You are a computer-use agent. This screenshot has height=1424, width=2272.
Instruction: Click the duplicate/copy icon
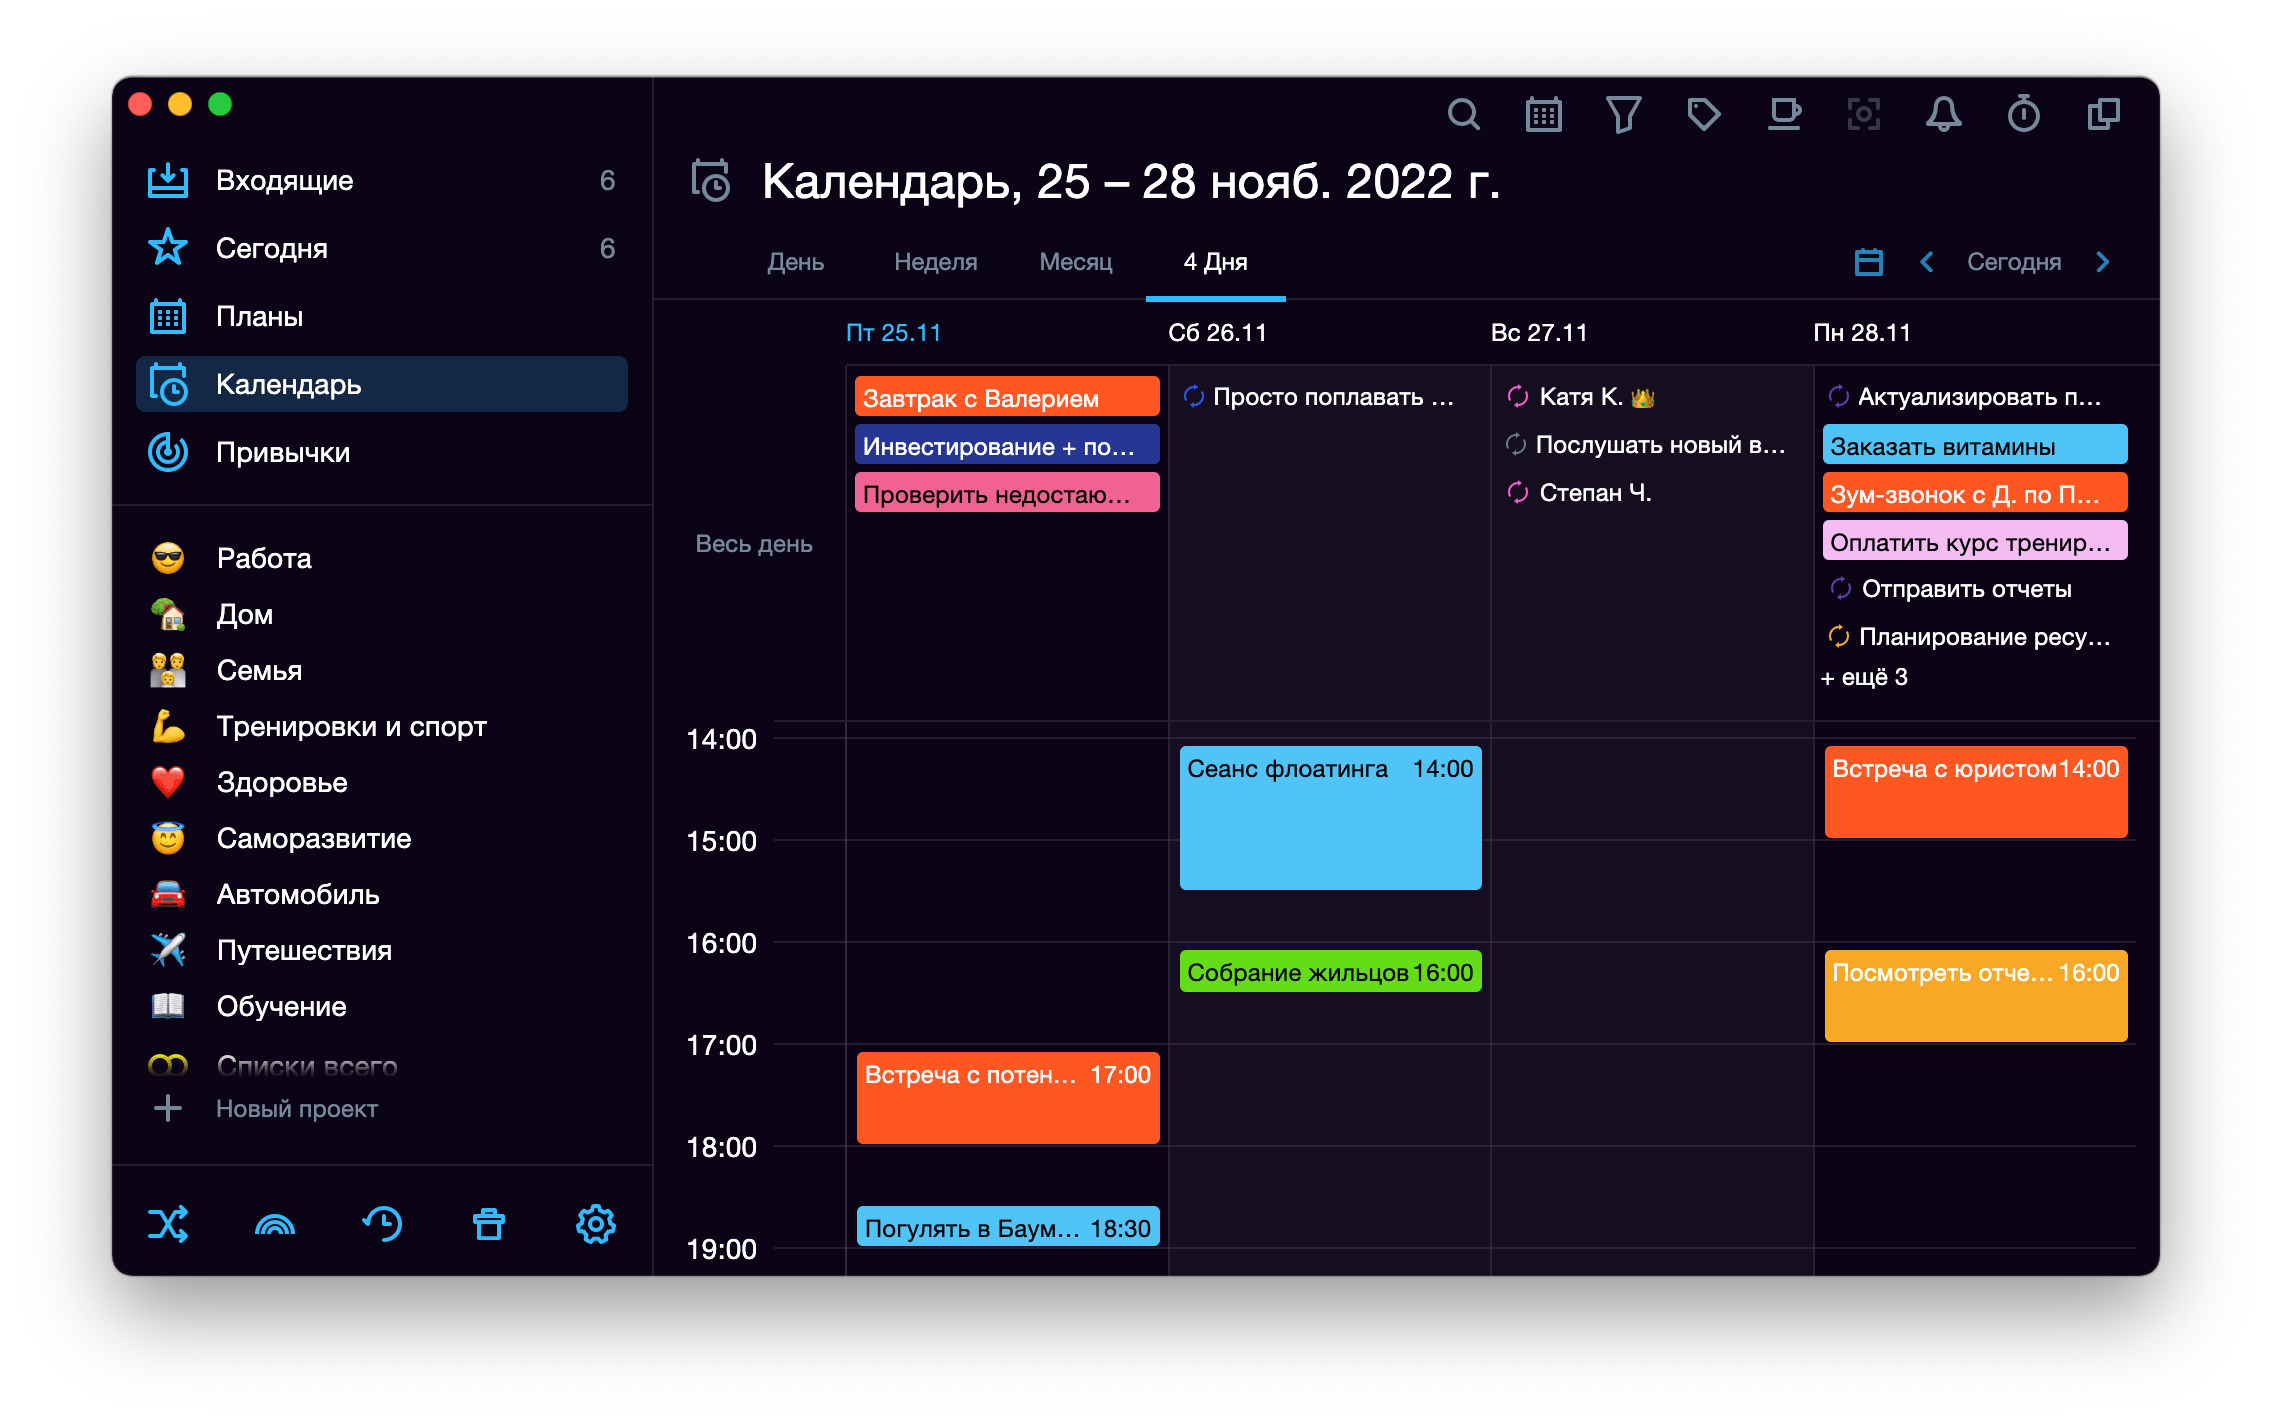2108,113
